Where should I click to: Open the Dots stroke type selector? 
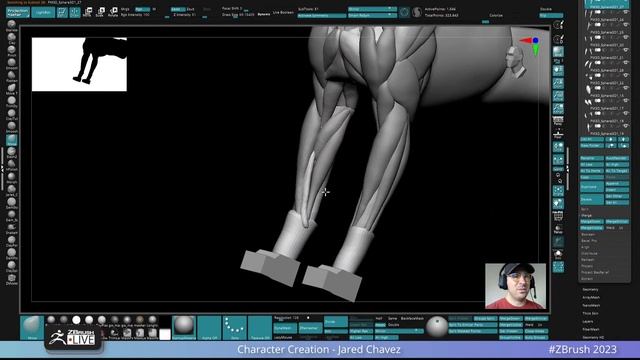point(235,327)
